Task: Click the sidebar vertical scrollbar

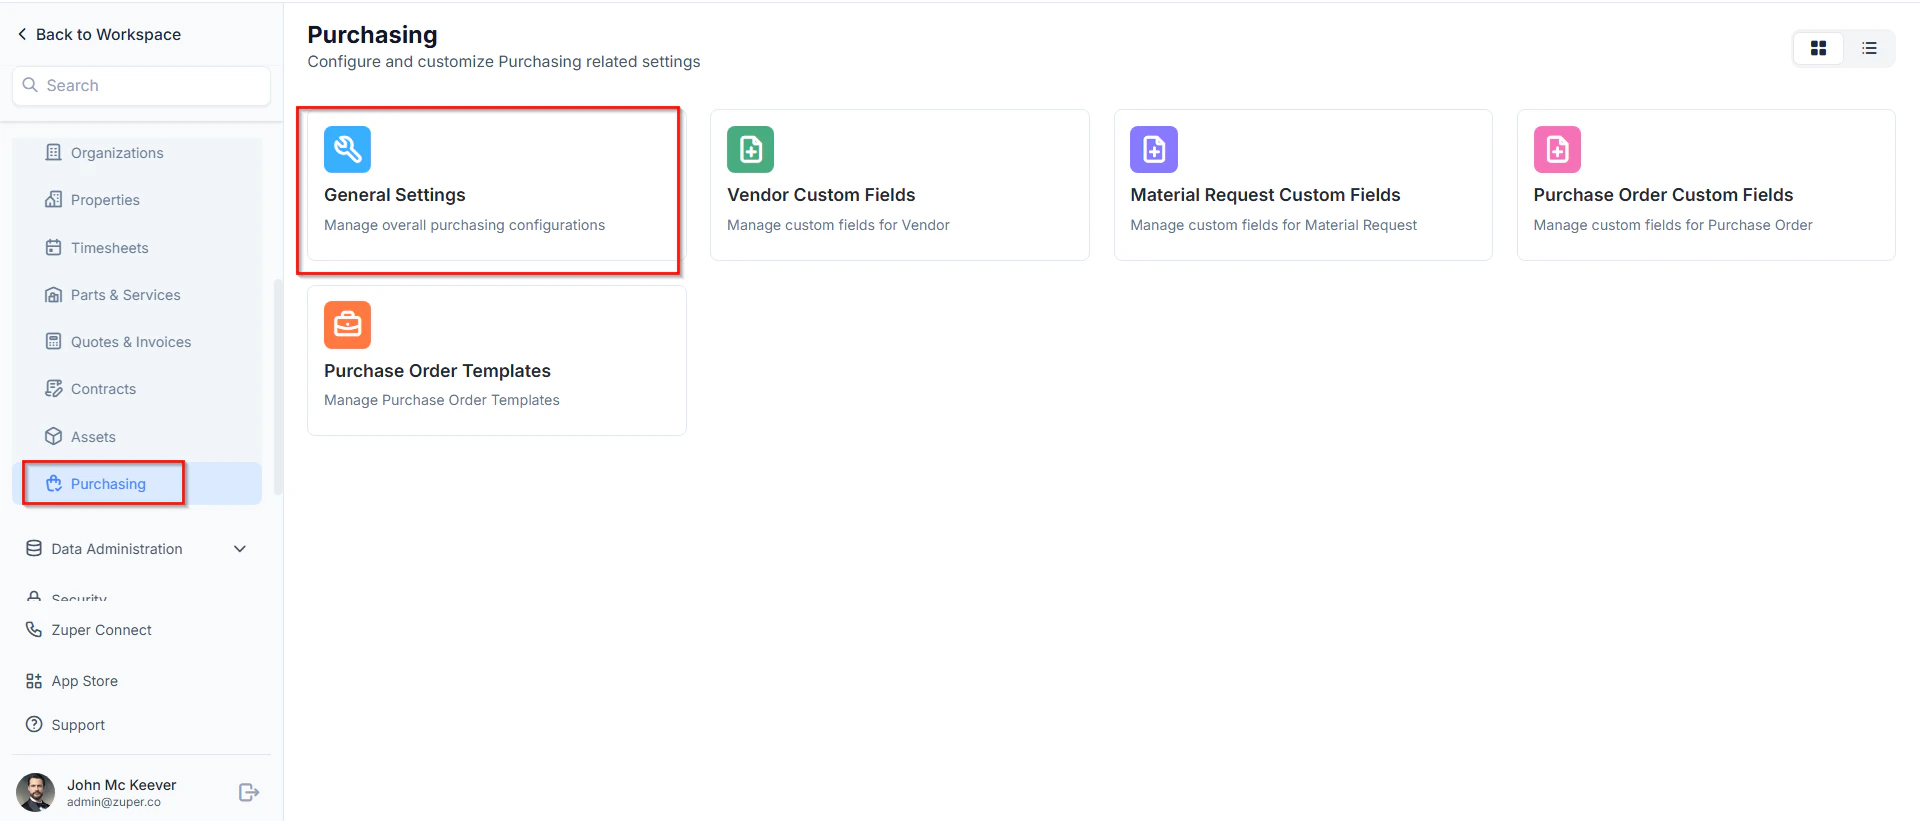Action: [278, 386]
